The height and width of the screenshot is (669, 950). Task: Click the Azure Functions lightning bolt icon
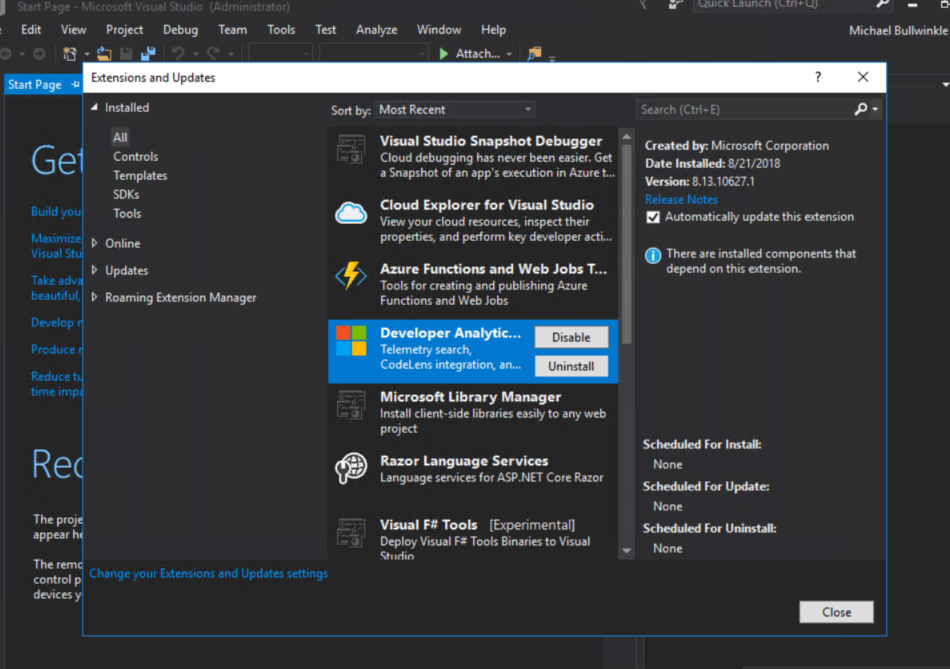point(351,276)
